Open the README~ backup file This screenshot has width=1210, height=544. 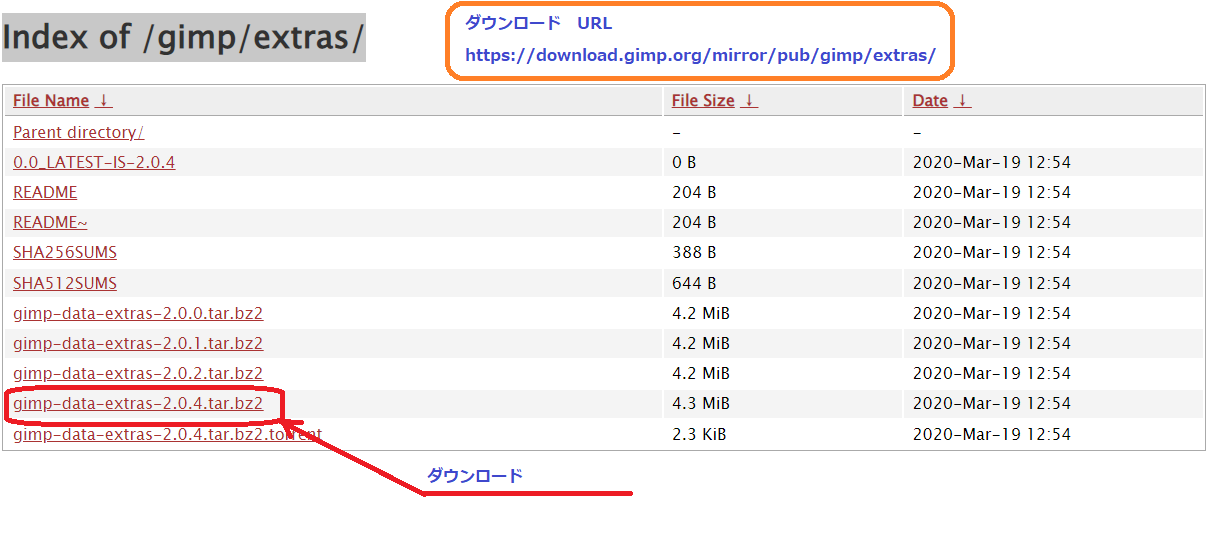coord(50,222)
